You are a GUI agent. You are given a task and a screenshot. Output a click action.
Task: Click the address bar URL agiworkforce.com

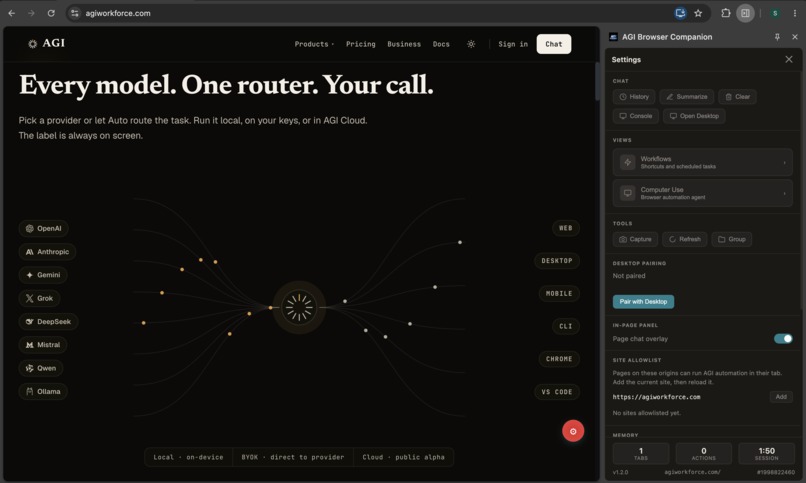[x=118, y=13]
